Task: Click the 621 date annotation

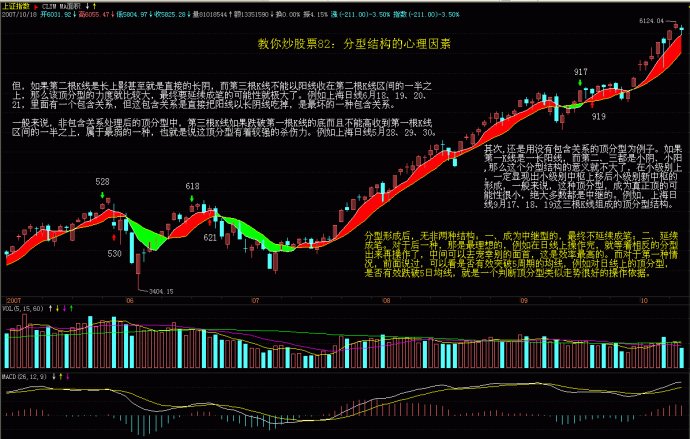Action: click(210, 238)
